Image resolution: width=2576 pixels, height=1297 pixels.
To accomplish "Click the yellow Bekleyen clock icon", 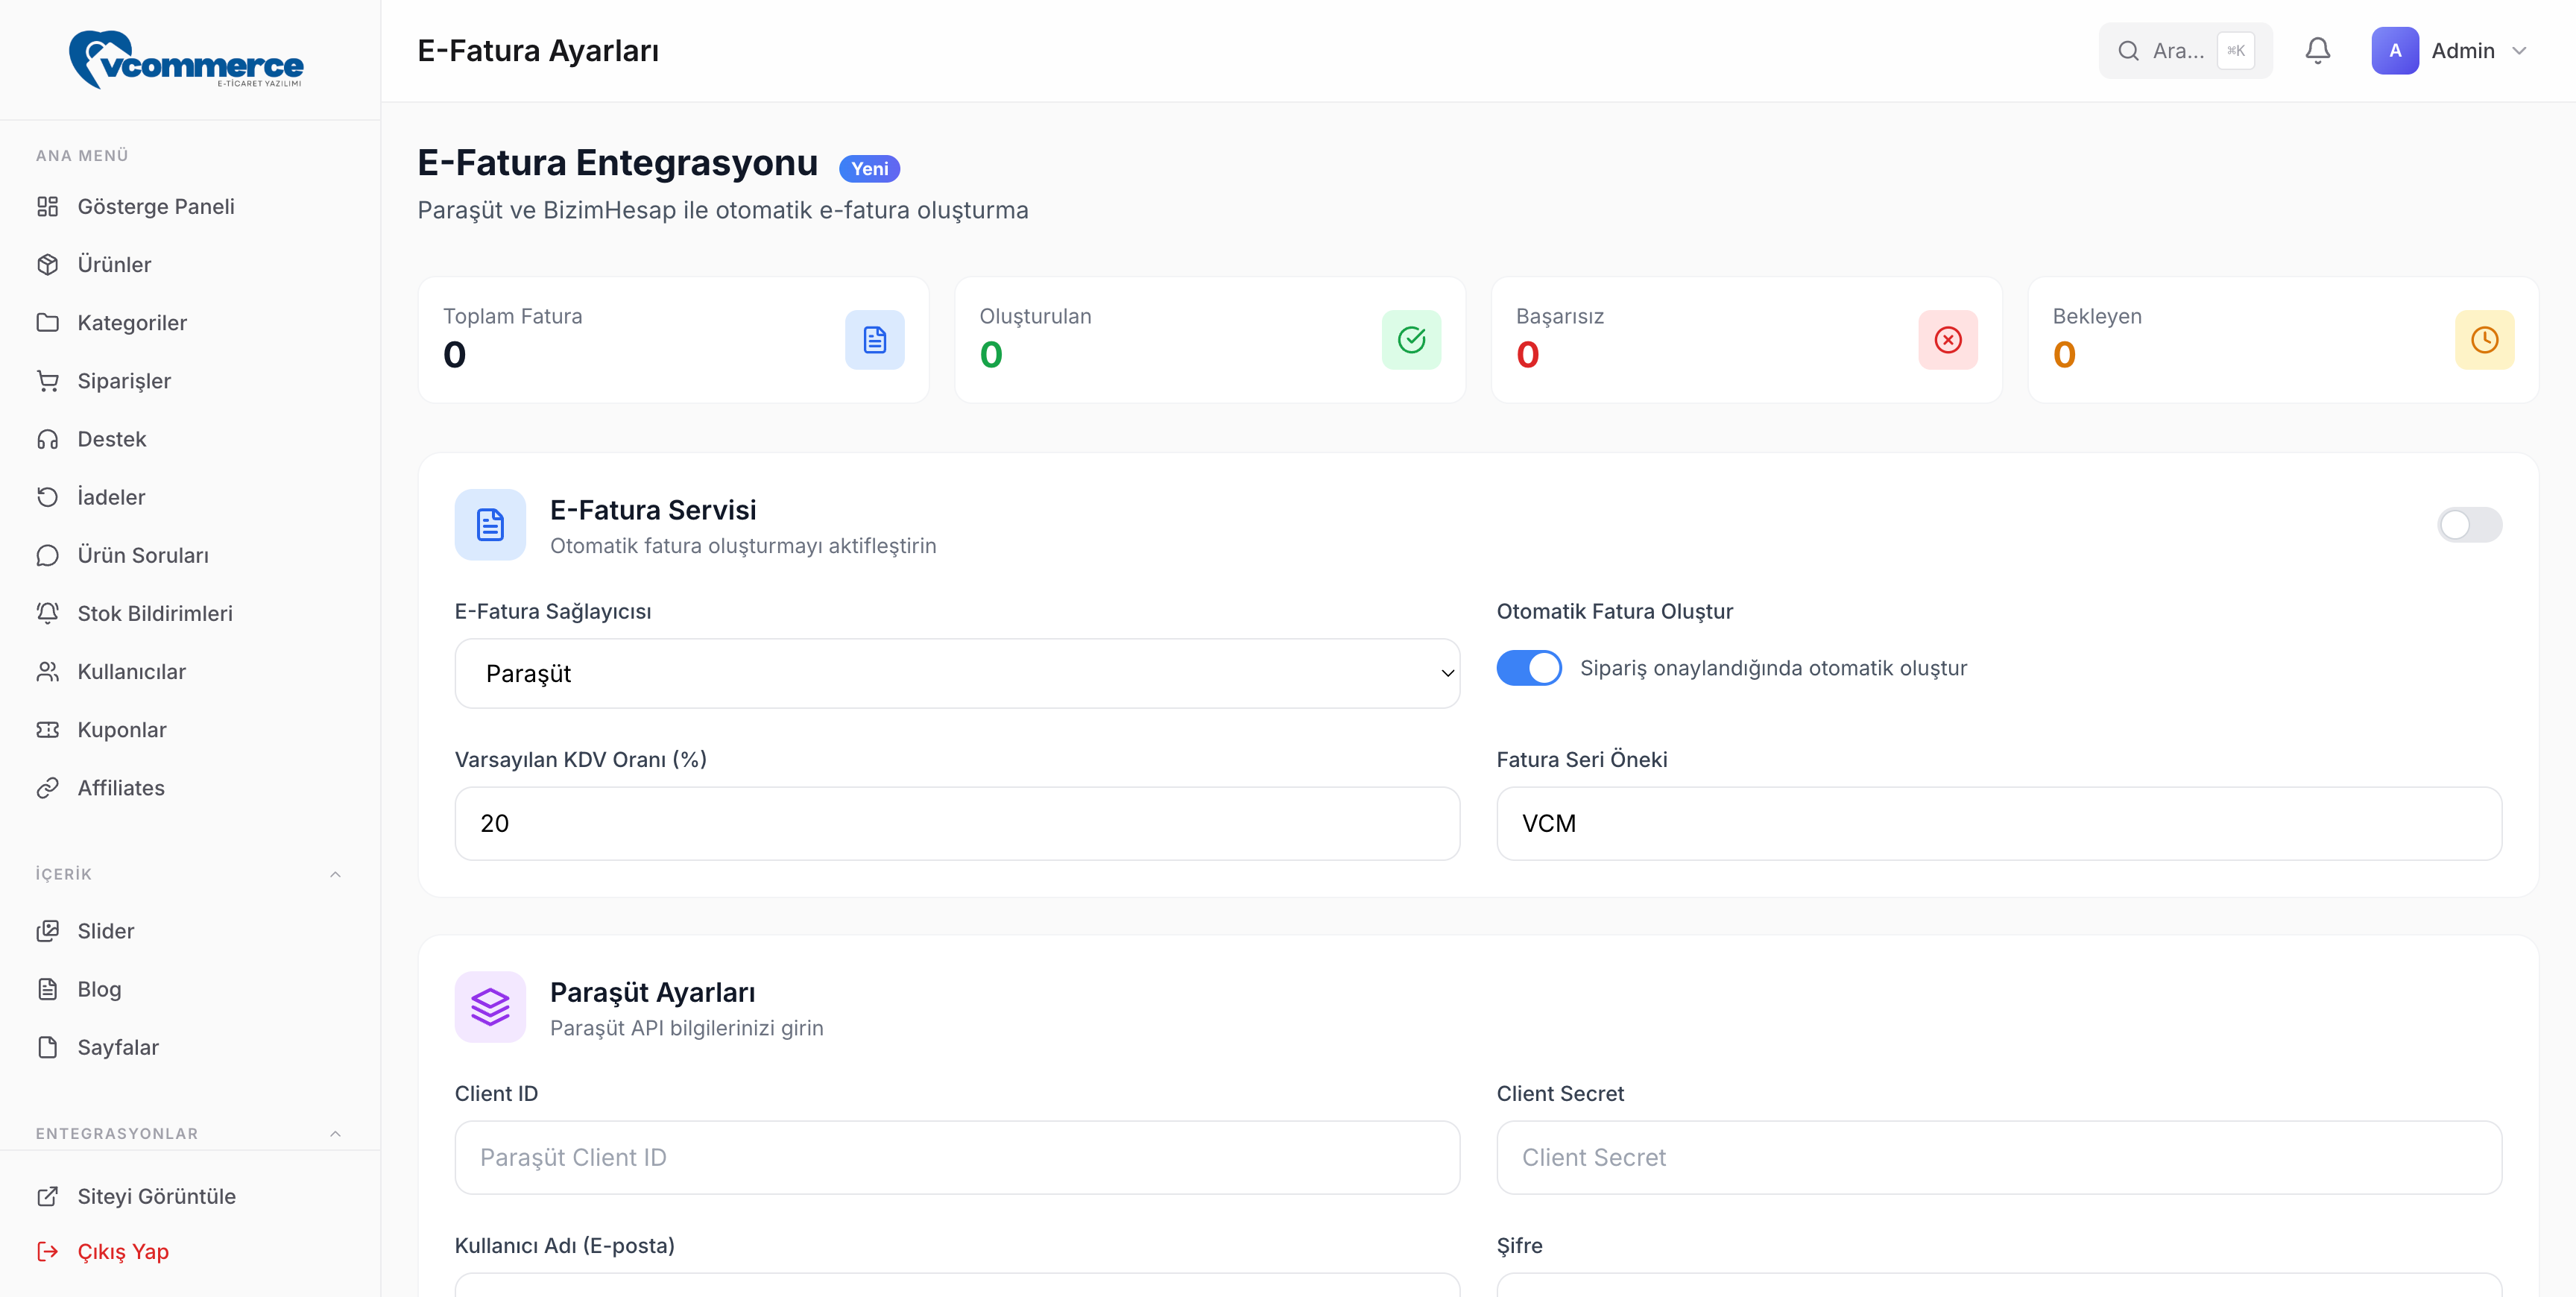I will point(2484,340).
